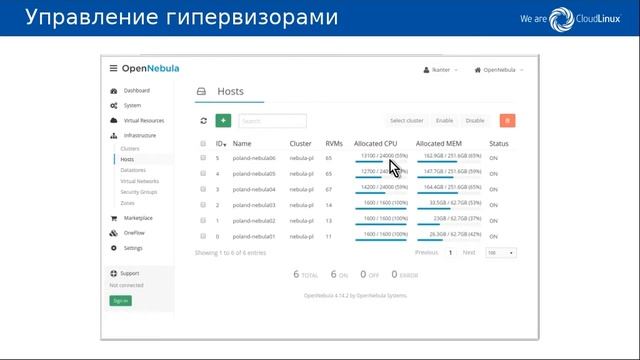Open Virtual Resources menu
The height and width of the screenshot is (360, 640).
[144, 121]
